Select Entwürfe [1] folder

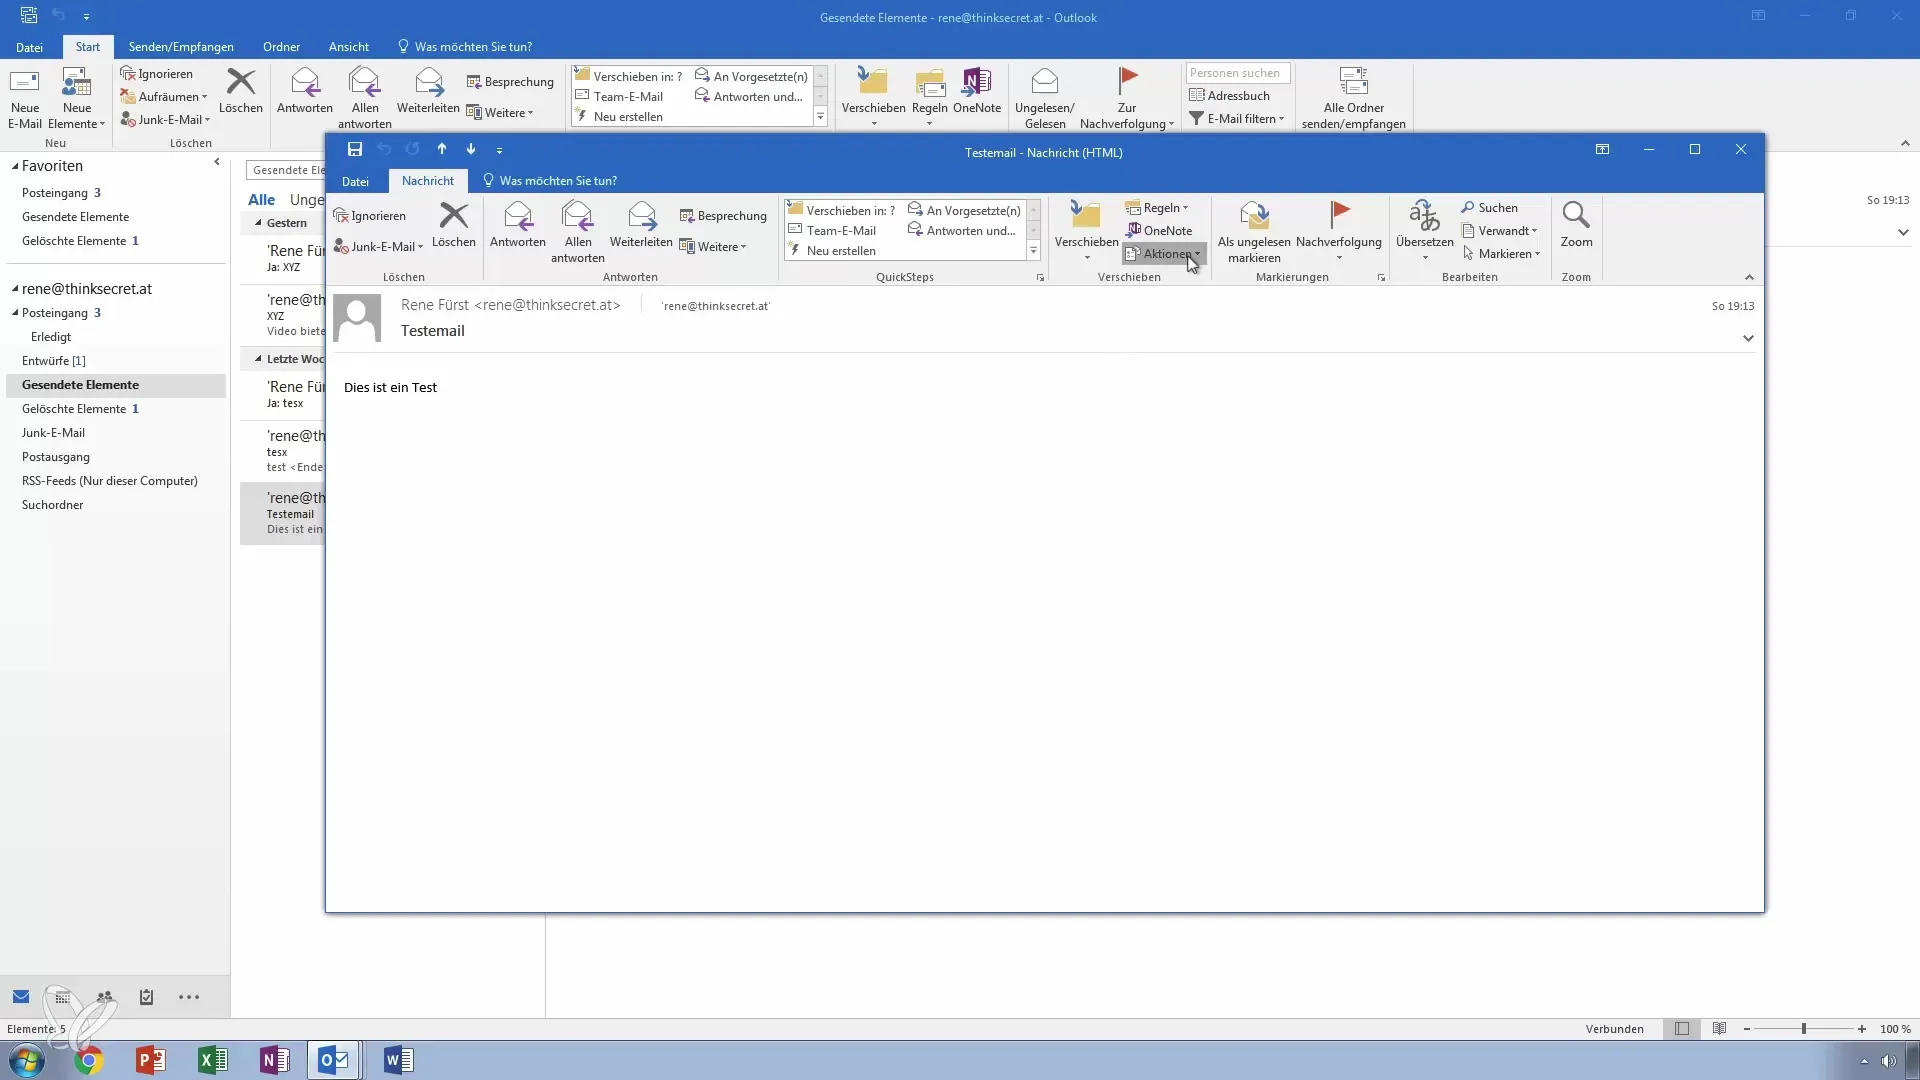coord(54,361)
